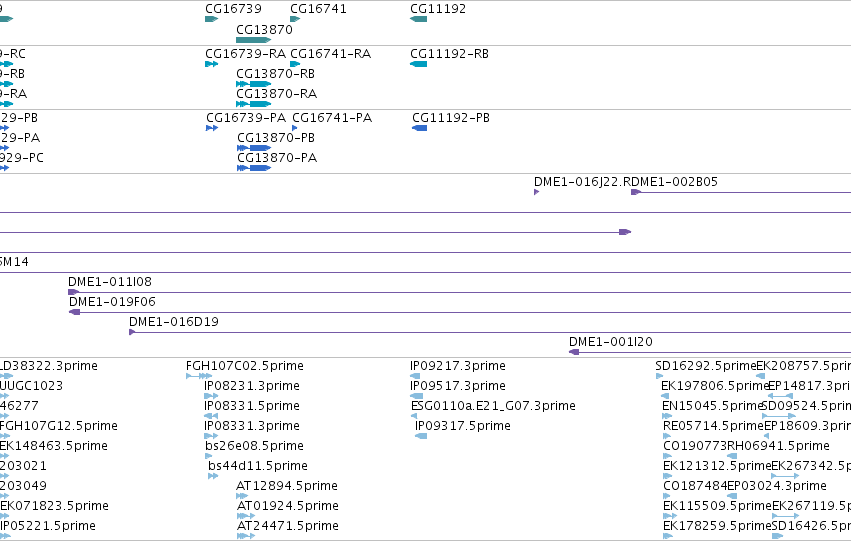851x541 pixels.
Task: Select the AT24471.5prime EST label
Action: 288,526
